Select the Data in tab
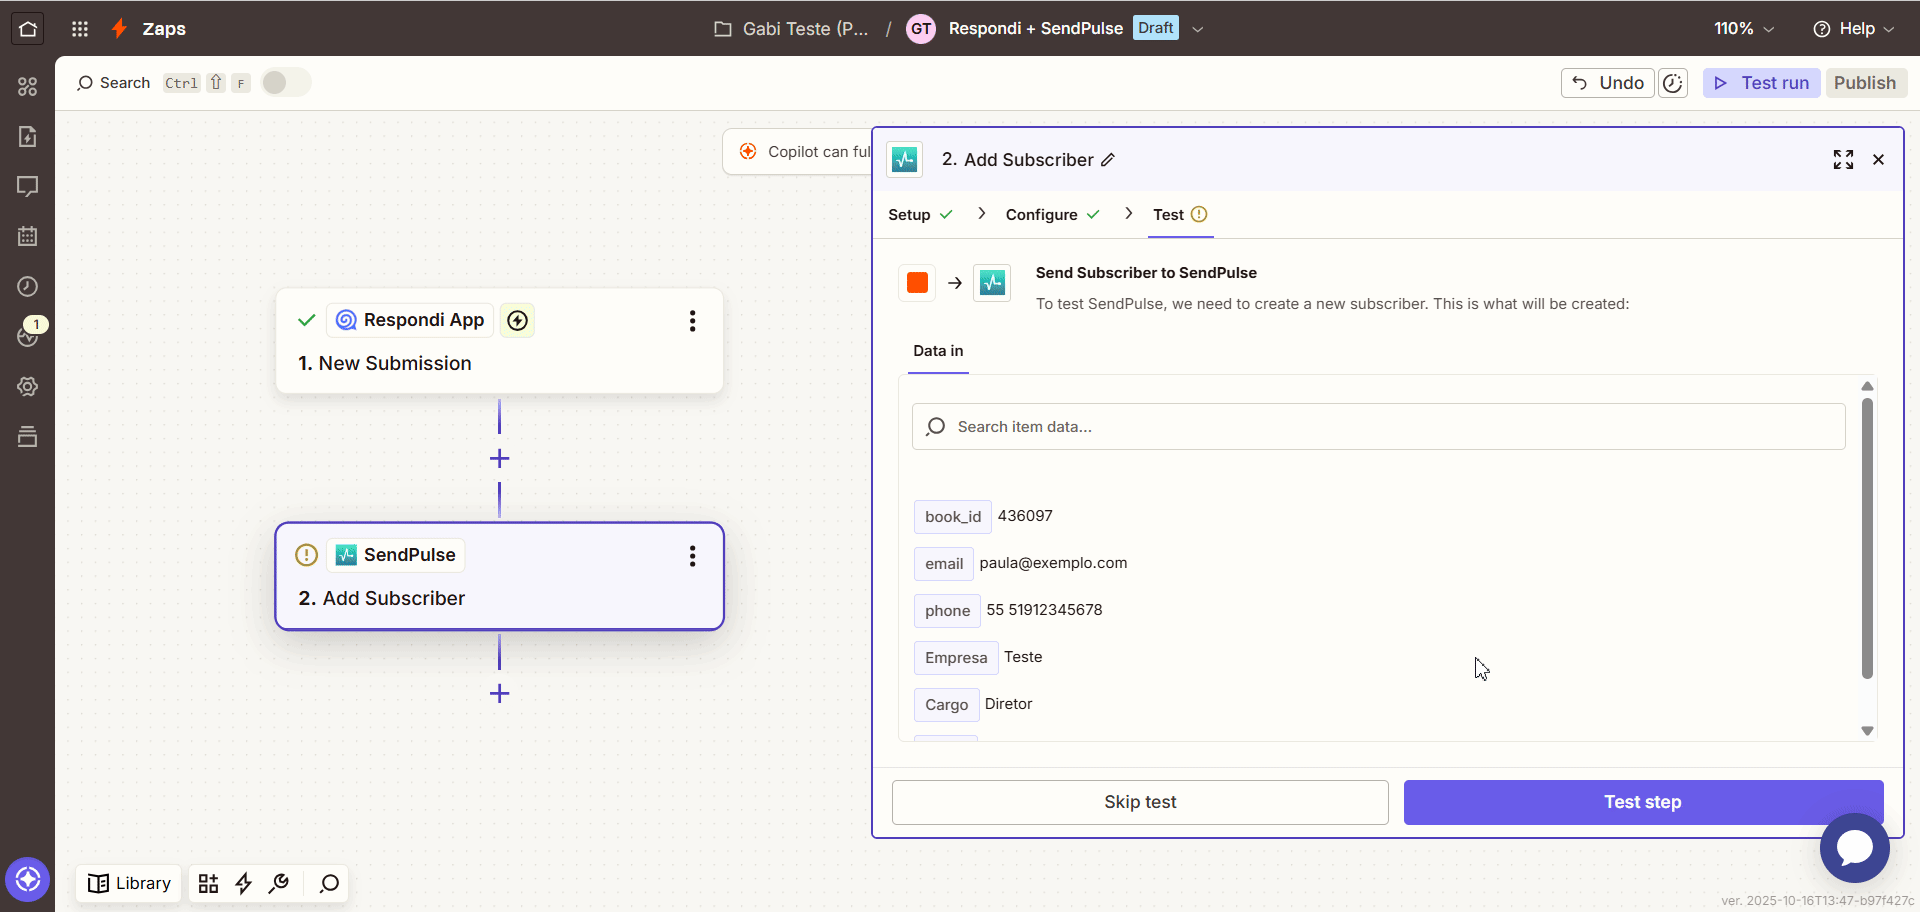 (x=938, y=351)
